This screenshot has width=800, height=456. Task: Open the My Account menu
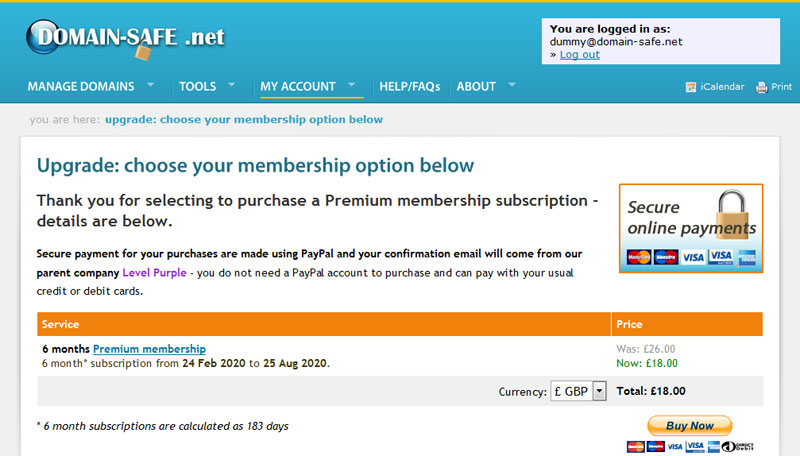[298, 87]
